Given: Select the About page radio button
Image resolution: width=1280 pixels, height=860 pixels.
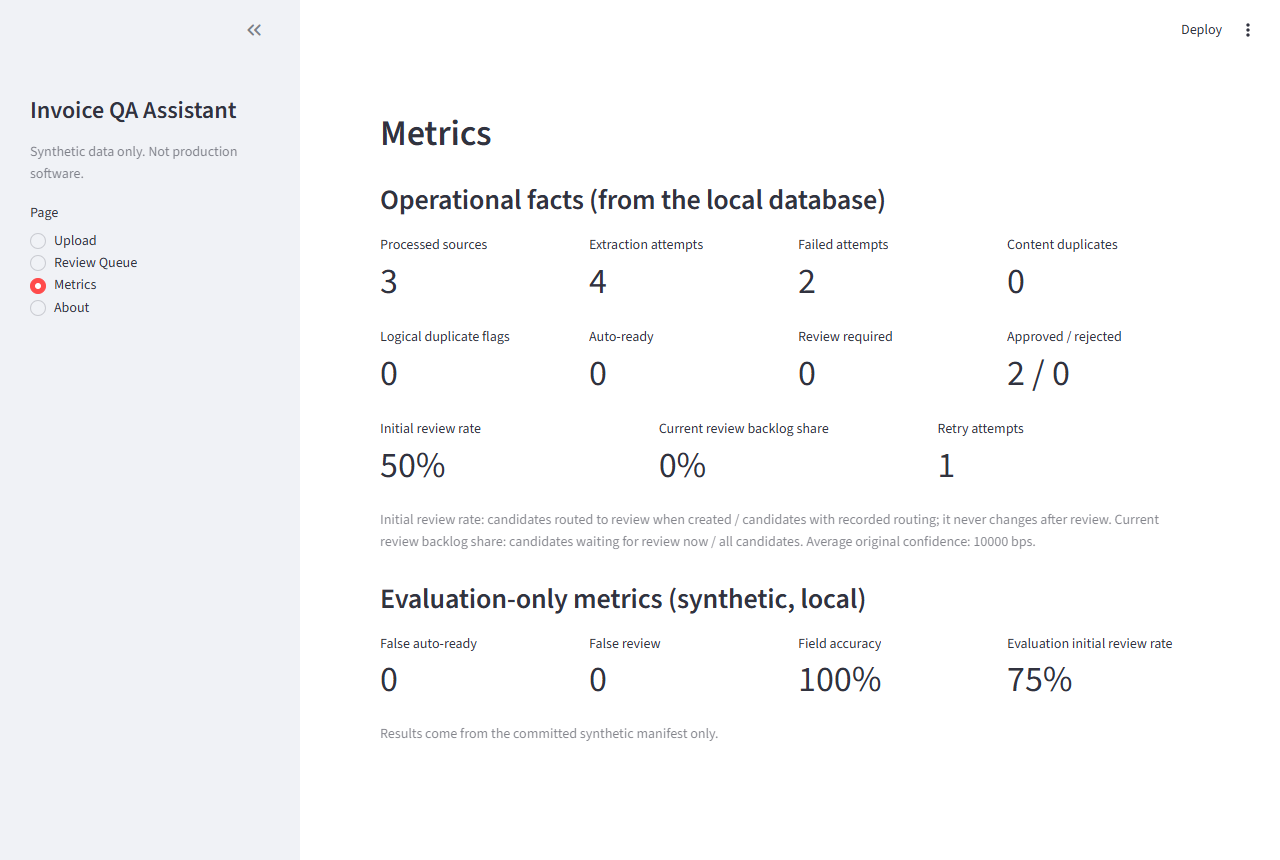Looking at the screenshot, I should 38,308.
